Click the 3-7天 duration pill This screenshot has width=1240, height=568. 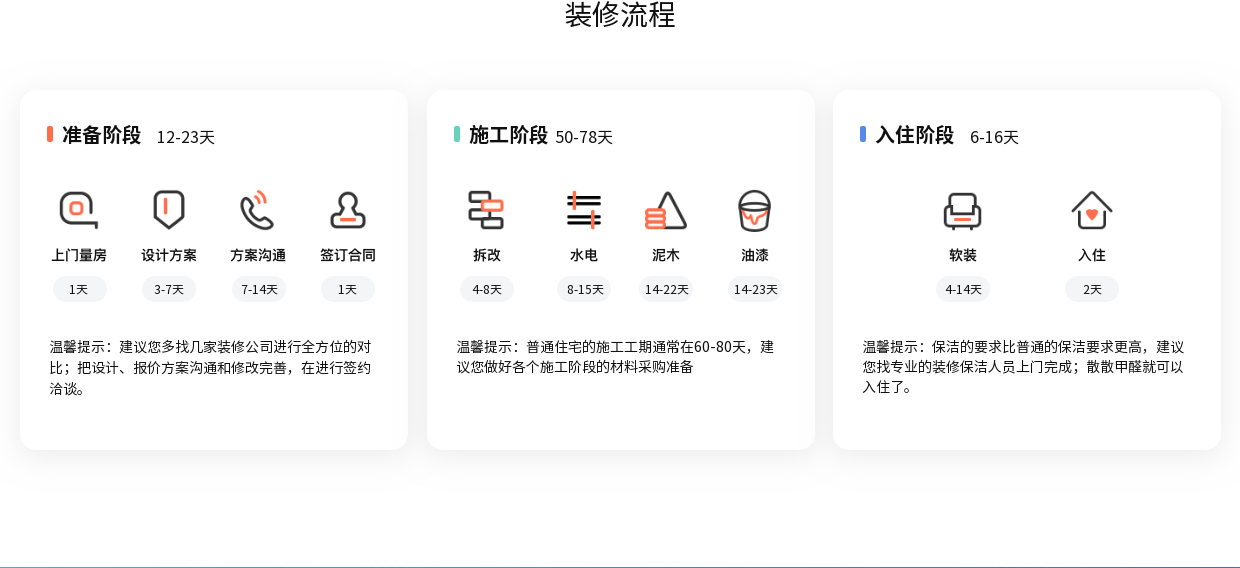[169, 290]
